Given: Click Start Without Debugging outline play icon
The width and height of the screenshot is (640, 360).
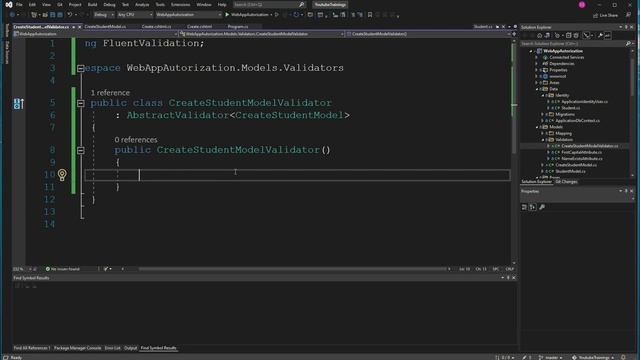Looking at the screenshot, I should tap(277, 15).
